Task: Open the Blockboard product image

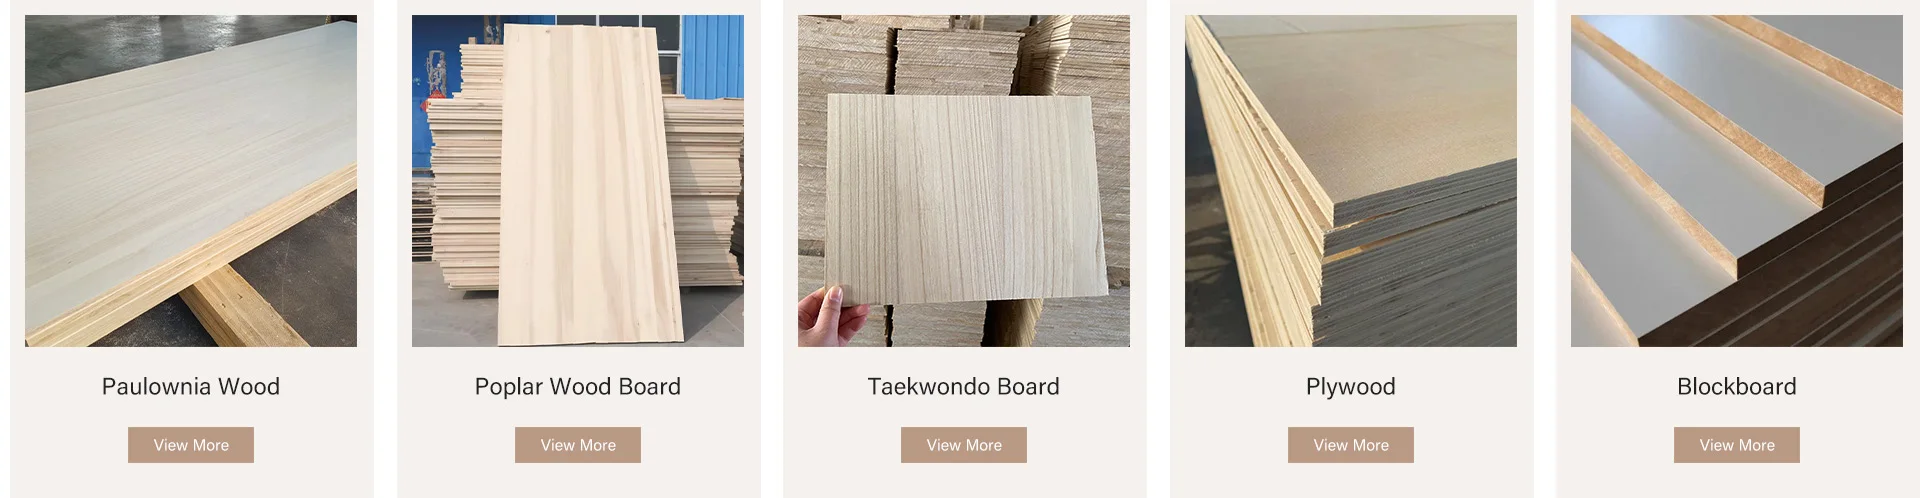Action: tap(1737, 181)
